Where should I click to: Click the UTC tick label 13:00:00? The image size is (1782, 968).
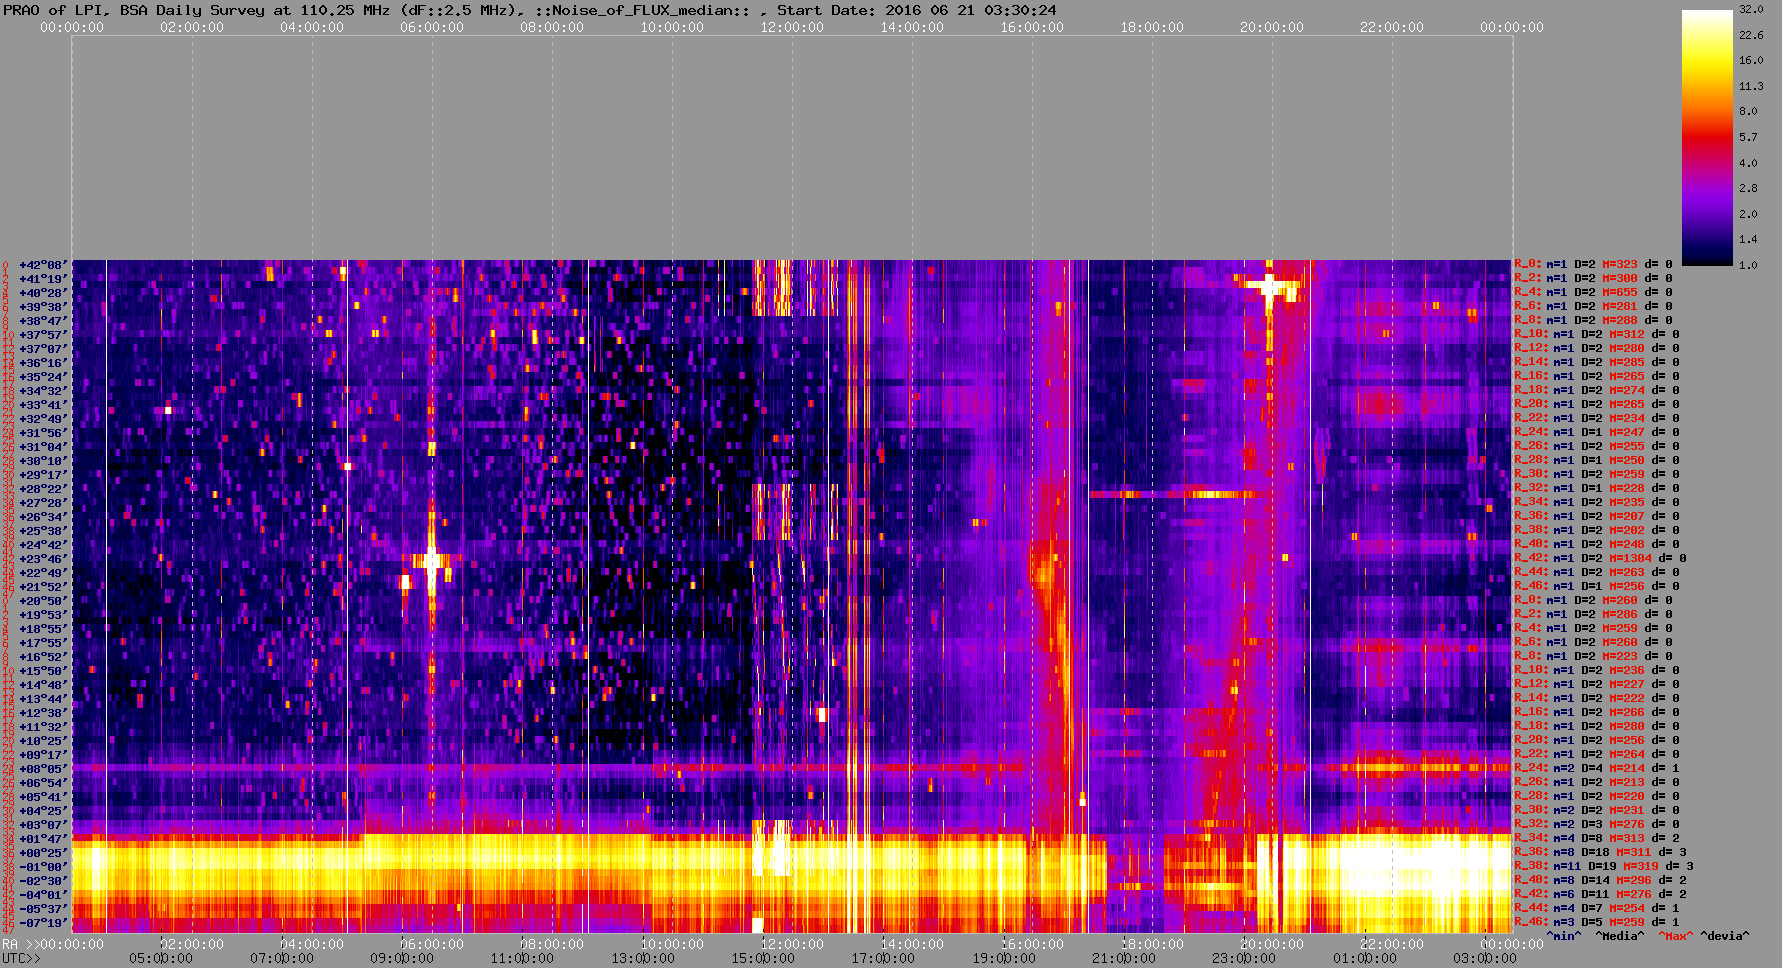(644, 958)
